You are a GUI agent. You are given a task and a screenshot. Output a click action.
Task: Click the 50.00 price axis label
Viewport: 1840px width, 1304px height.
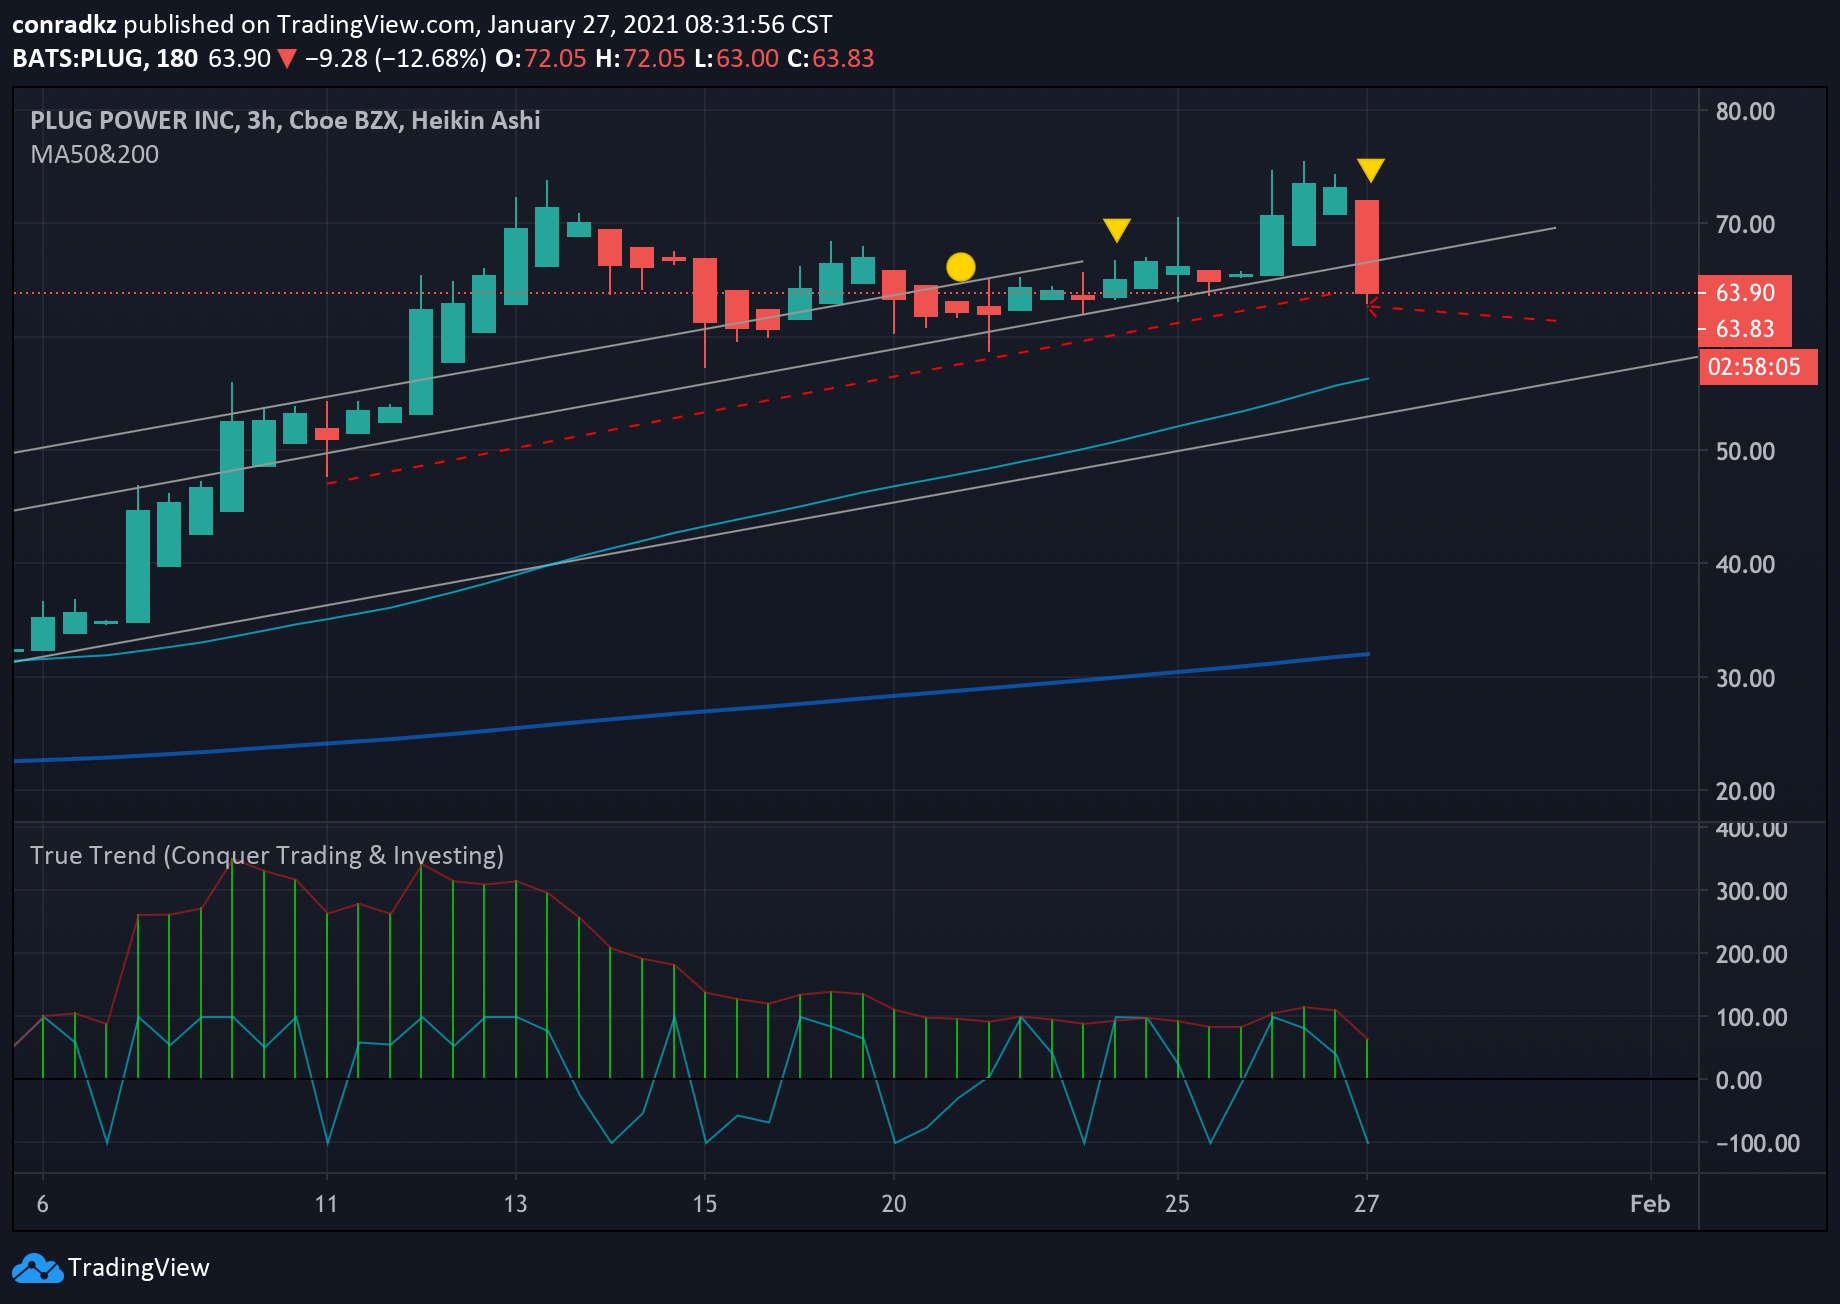click(1745, 451)
